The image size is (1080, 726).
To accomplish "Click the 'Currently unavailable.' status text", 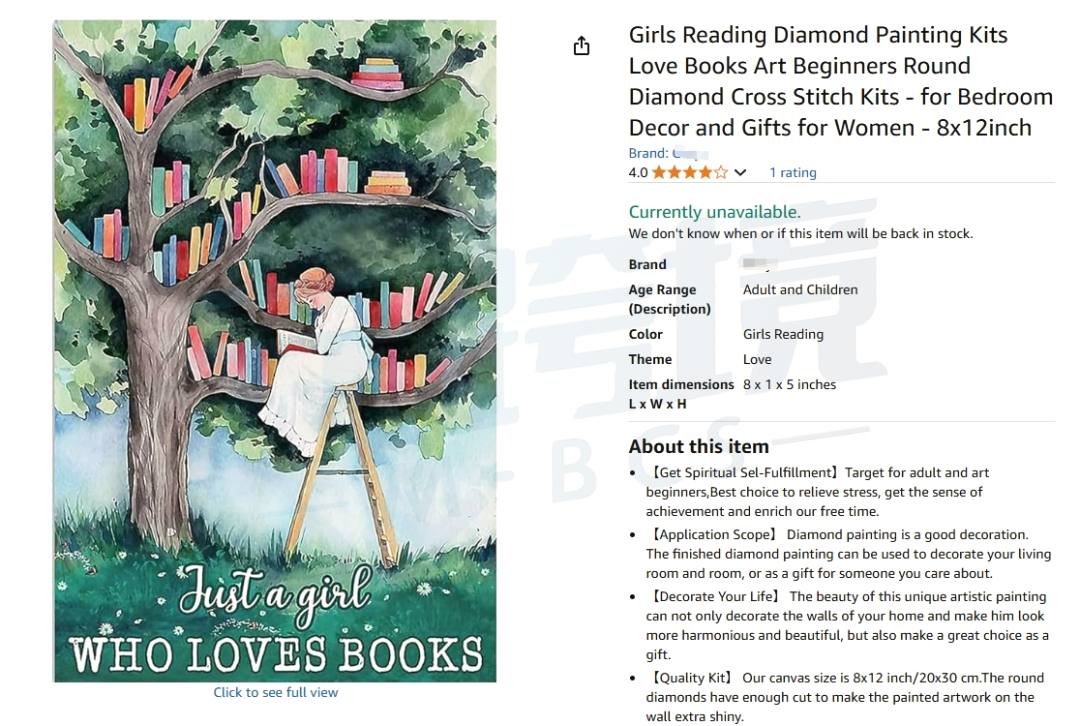I will click(x=714, y=211).
